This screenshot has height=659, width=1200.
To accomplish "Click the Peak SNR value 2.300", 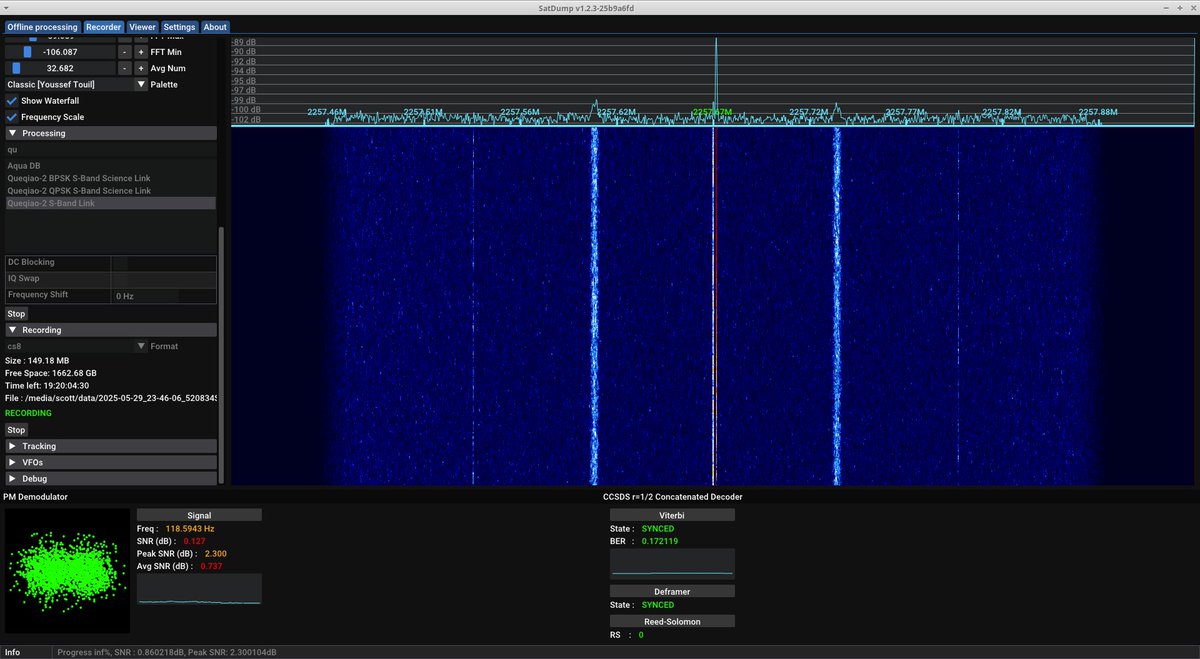I will 215,553.
